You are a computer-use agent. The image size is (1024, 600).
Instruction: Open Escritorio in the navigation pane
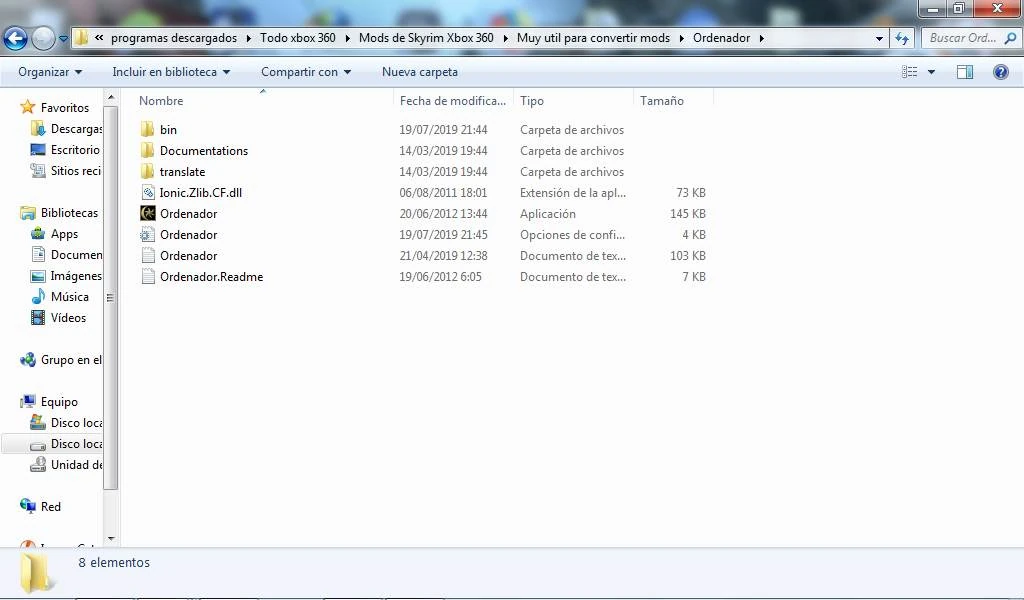pyautogui.click(x=65, y=150)
